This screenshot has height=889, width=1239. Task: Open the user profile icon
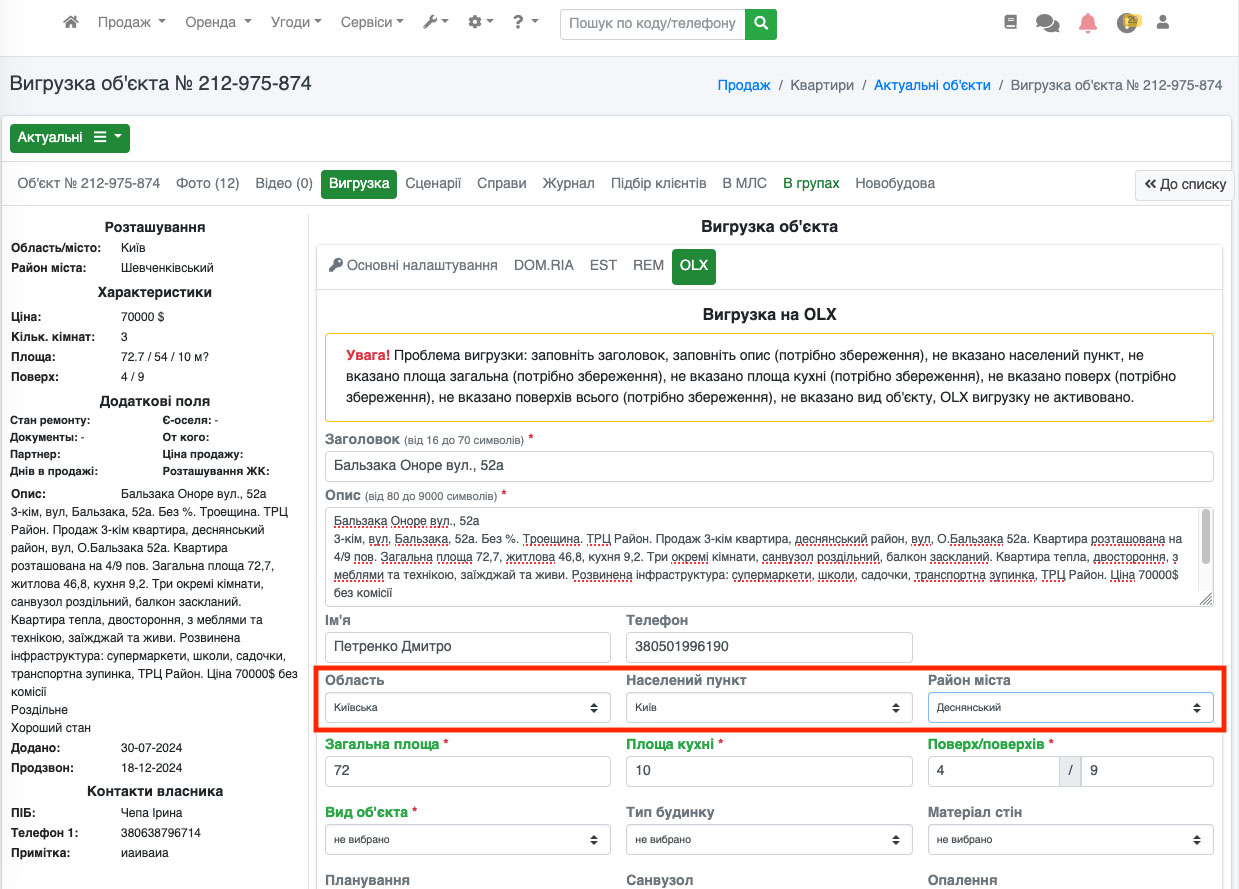tap(1162, 23)
